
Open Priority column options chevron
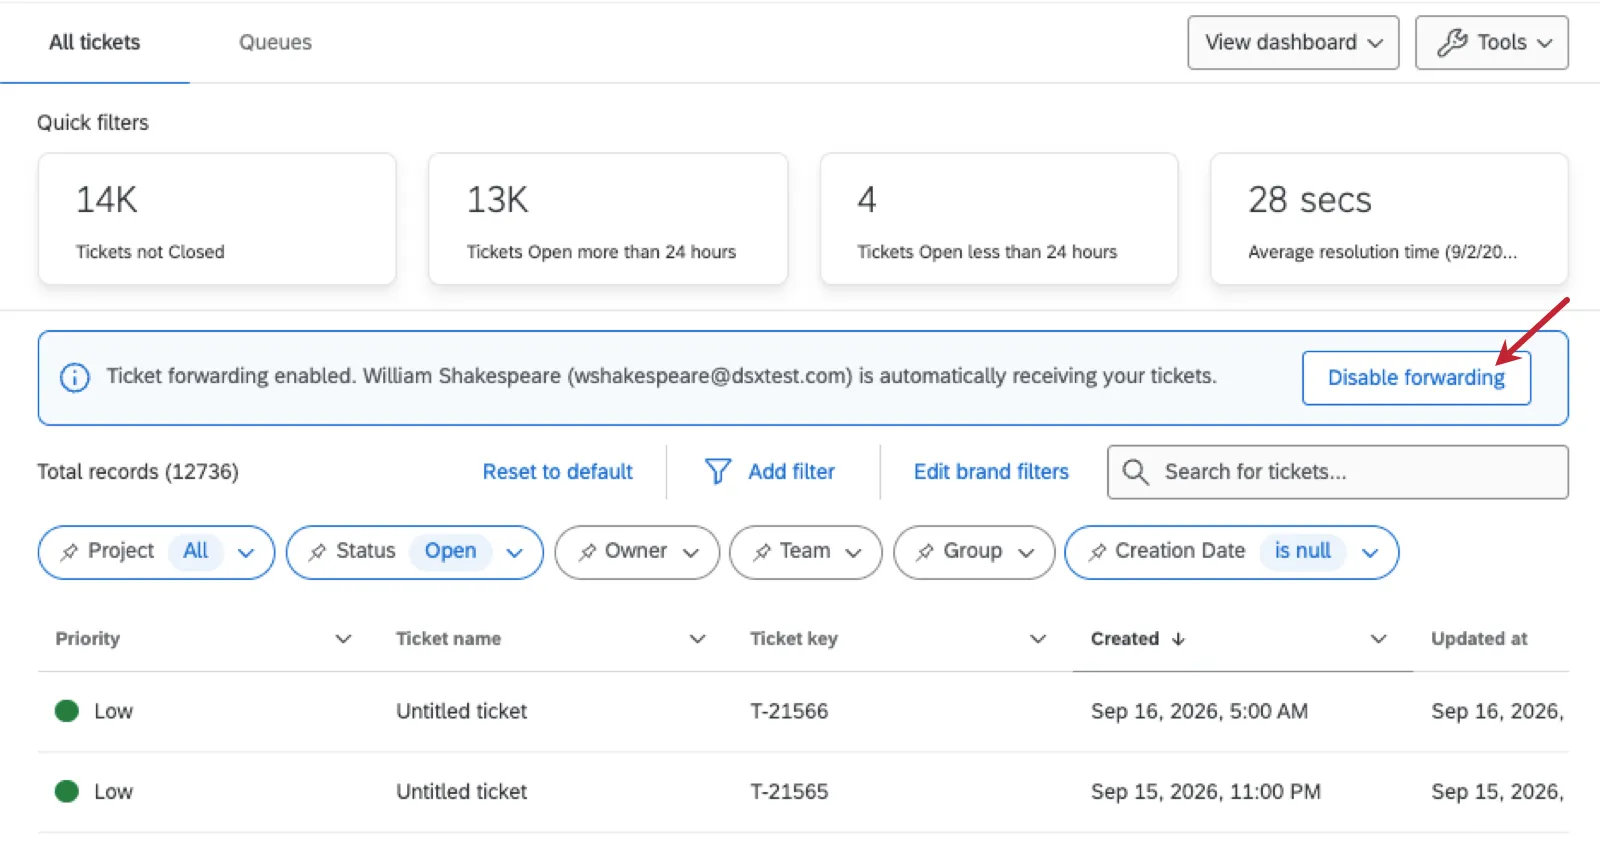point(343,639)
